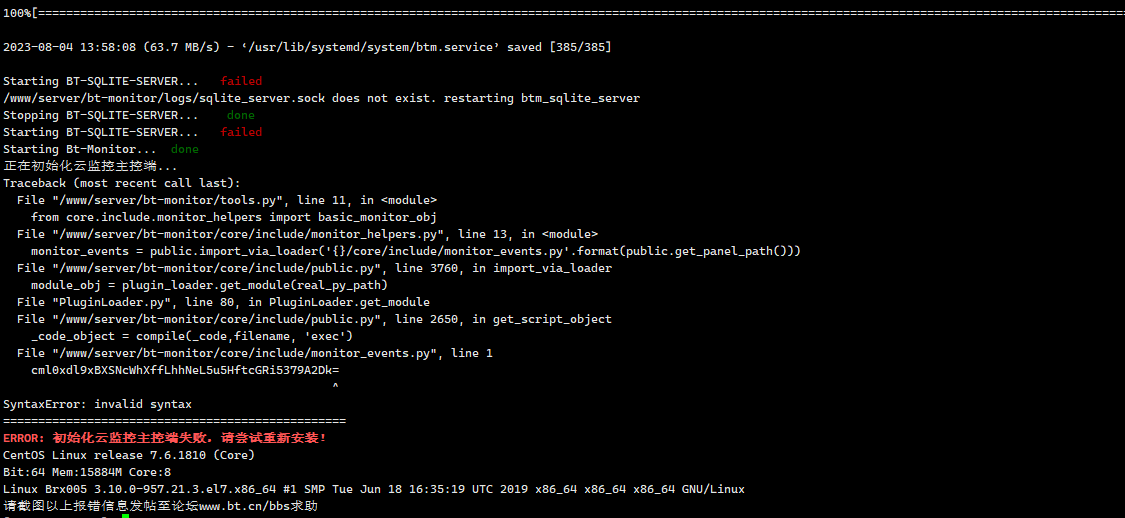This screenshot has width=1125, height=518.
Task: Click the caret marker under the syntax error
Action: (x=336, y=387)
